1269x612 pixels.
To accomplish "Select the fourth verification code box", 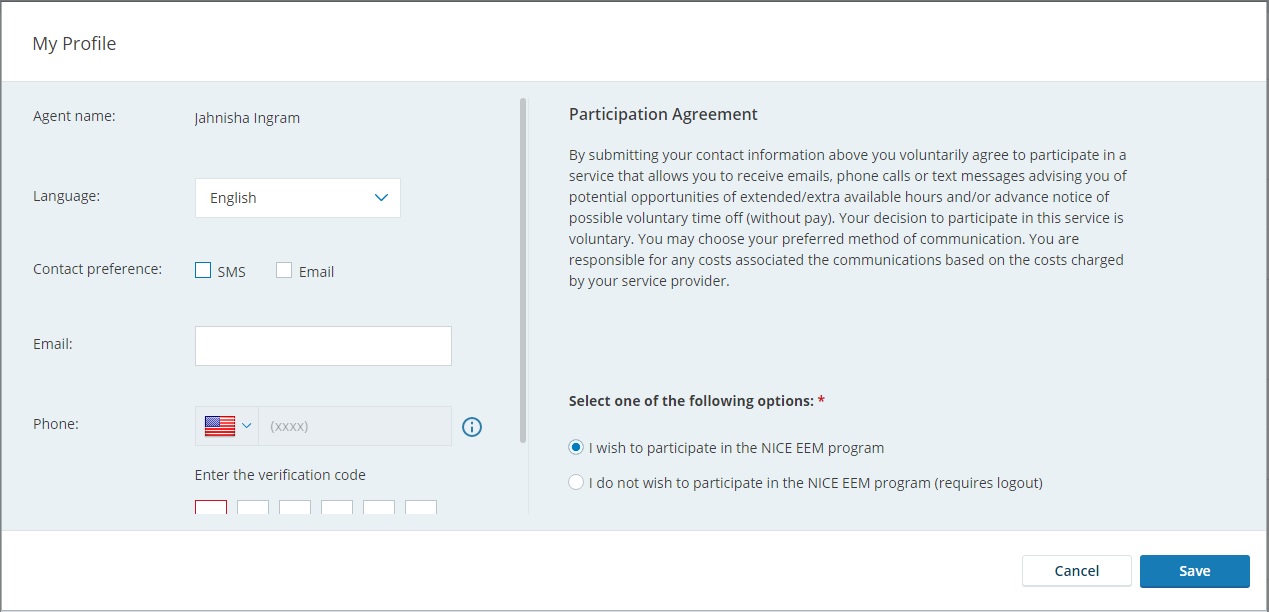I will (x=337, y=507).
